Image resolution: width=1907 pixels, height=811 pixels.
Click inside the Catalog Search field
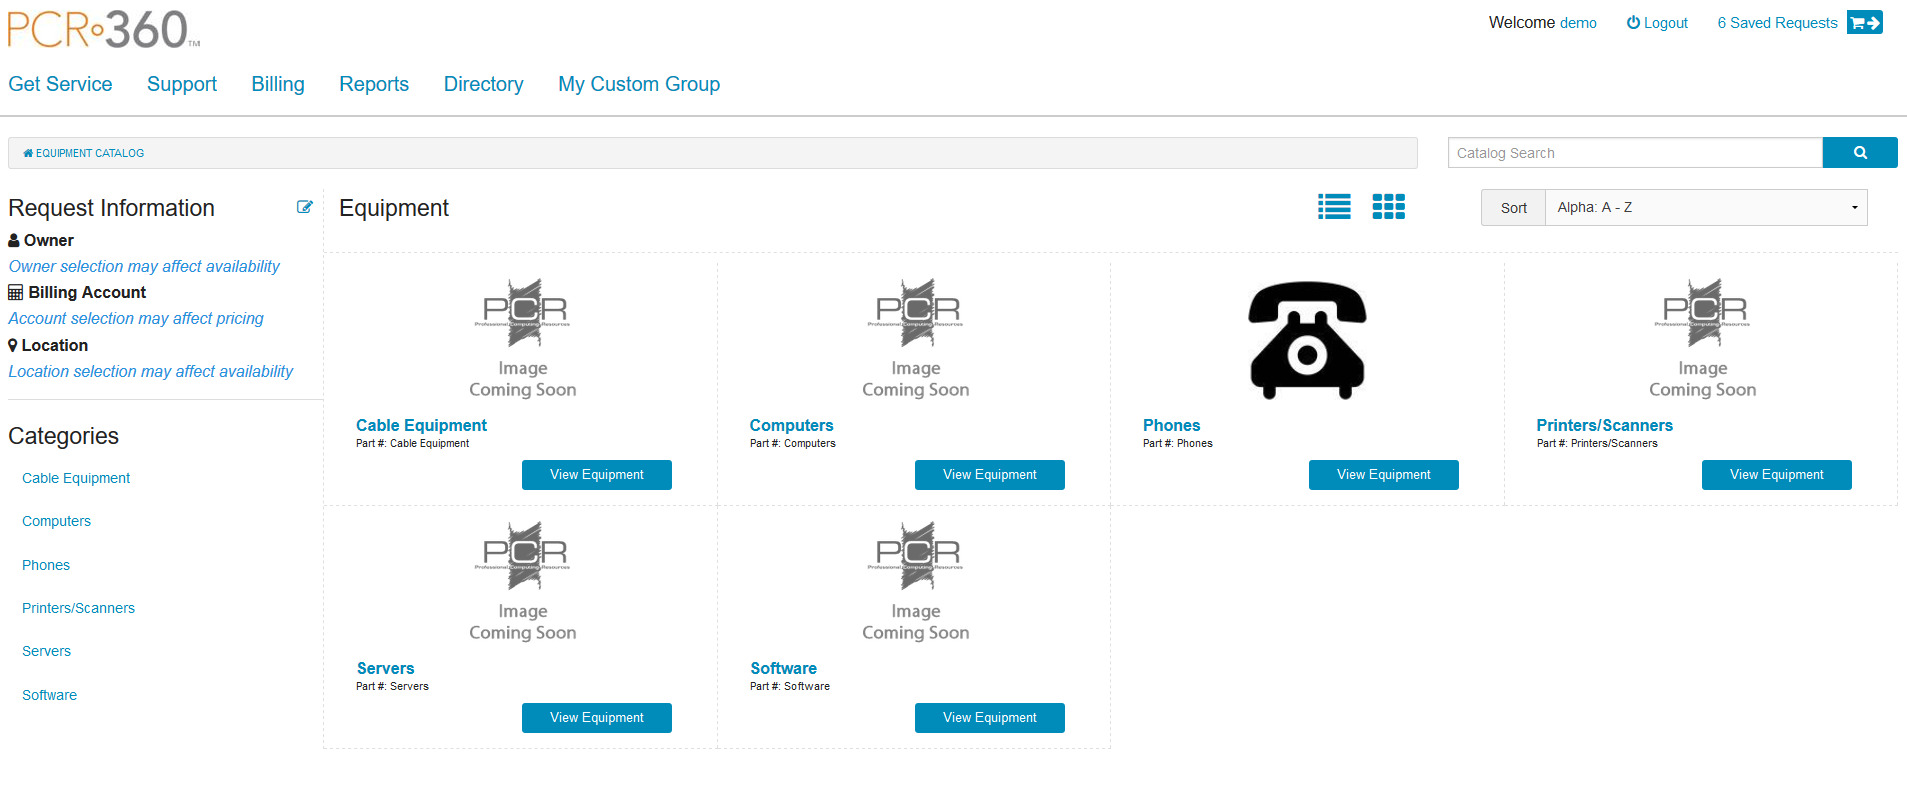(1634, 153)
